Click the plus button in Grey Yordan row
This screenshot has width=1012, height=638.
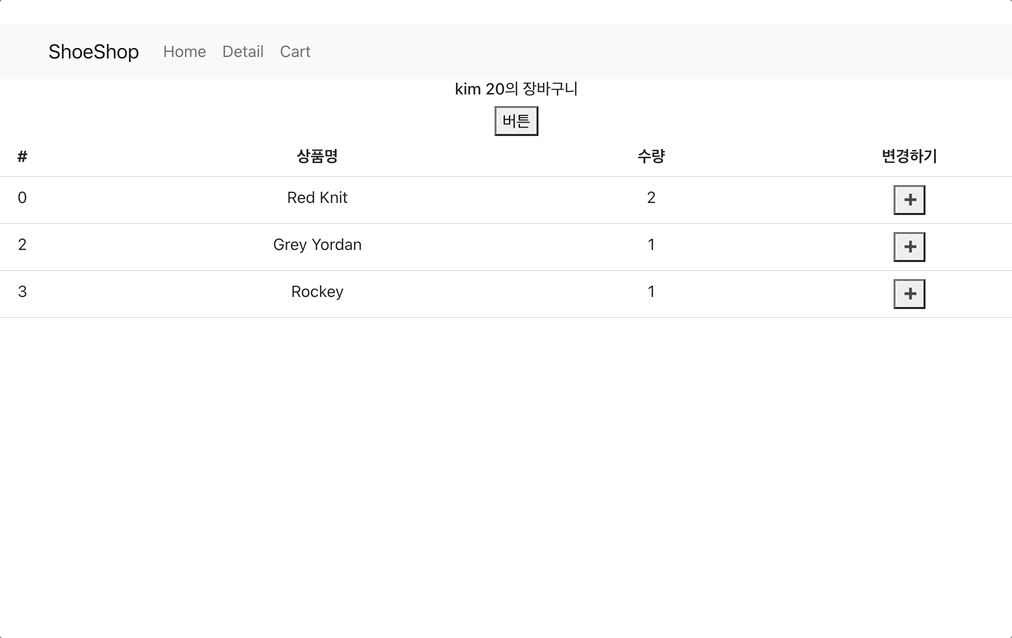pyautogui.click(x=909, y=247)
